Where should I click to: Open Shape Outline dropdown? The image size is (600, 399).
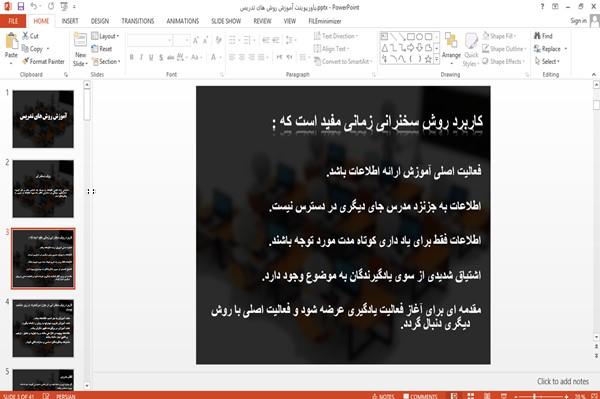(504, 49)
